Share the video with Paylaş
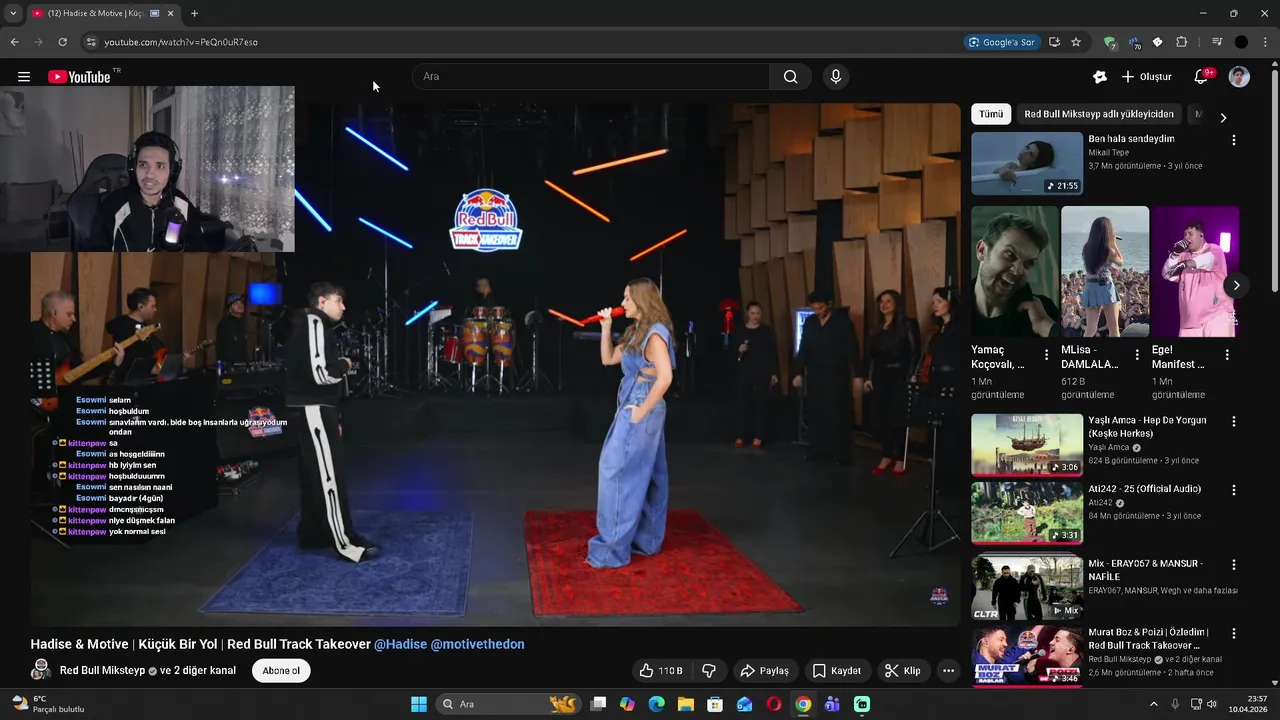The height and width of the screenshot is (720, 1280). tap(764, 671)
